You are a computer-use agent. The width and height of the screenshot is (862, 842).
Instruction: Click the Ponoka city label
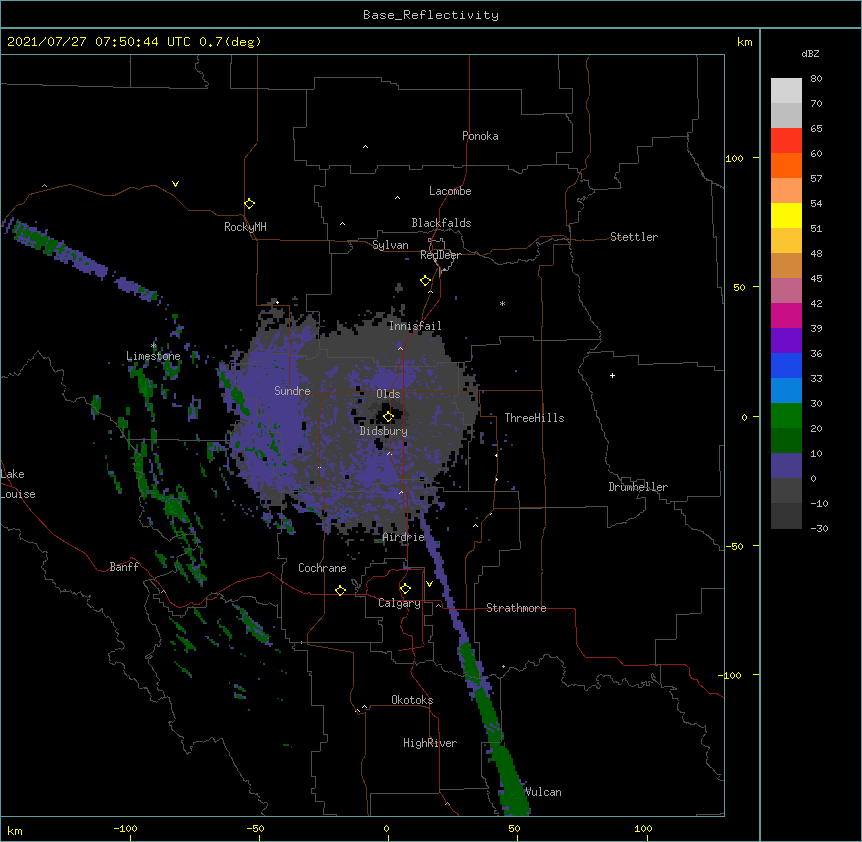(x=480, y=136)
